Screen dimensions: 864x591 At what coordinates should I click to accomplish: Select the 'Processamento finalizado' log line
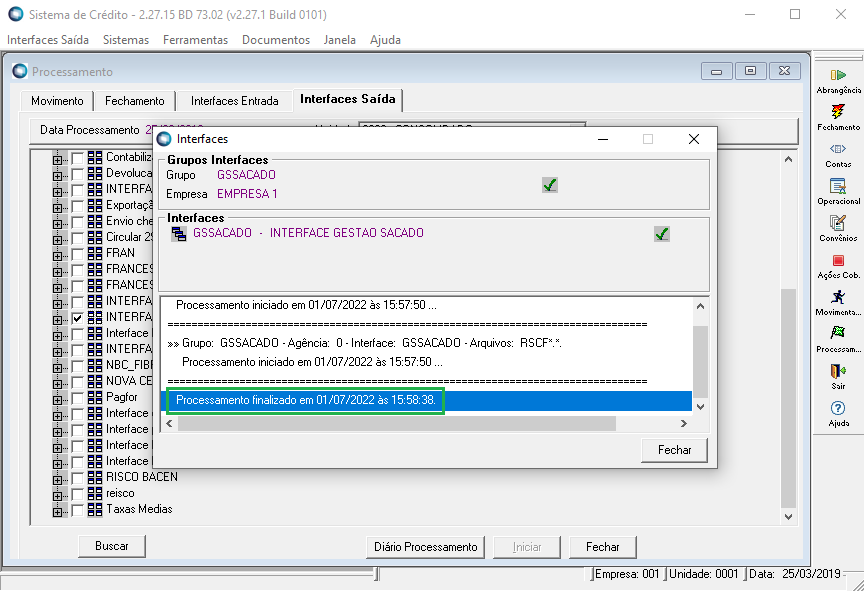(x=426, y=401)
